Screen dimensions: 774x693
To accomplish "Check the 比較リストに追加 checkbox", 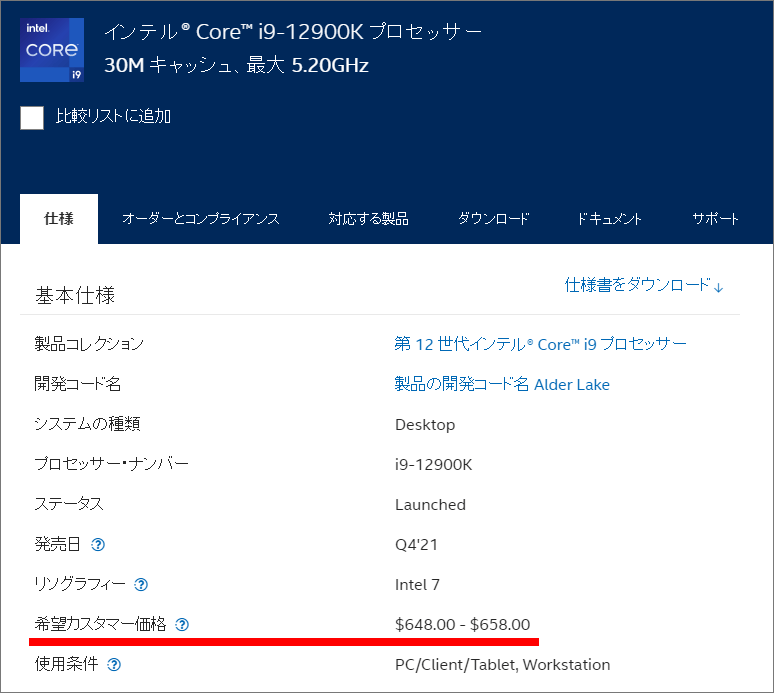I will point(32,118).
